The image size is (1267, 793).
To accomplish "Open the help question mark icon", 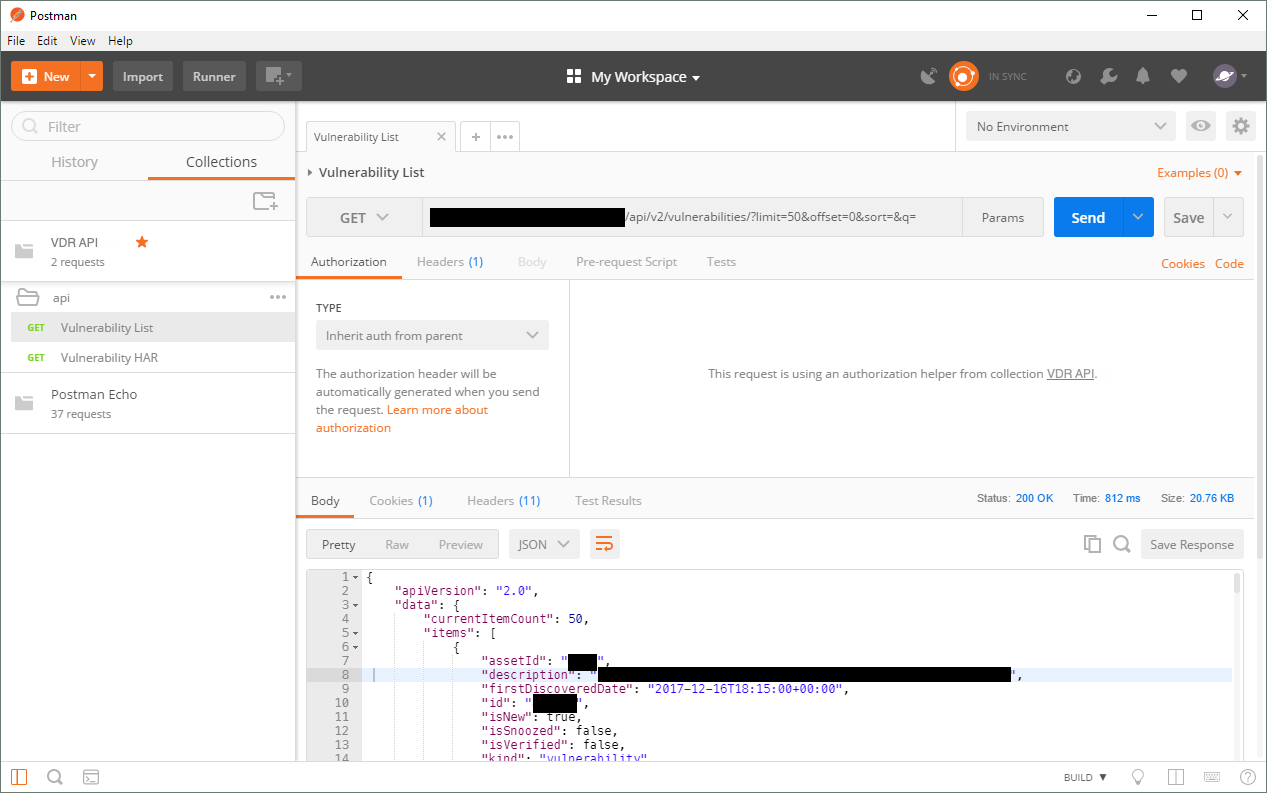I will 1248,777.
